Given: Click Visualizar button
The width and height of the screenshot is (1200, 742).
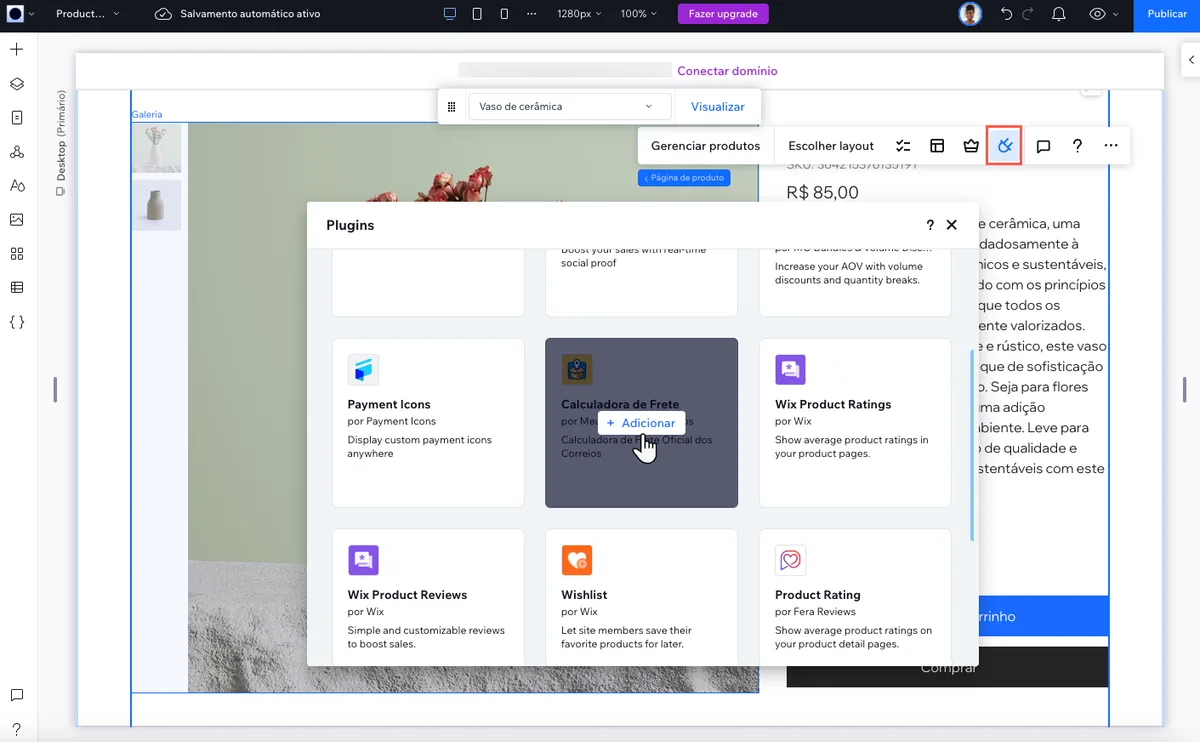Looking at the screenshot, I should 718,107.
